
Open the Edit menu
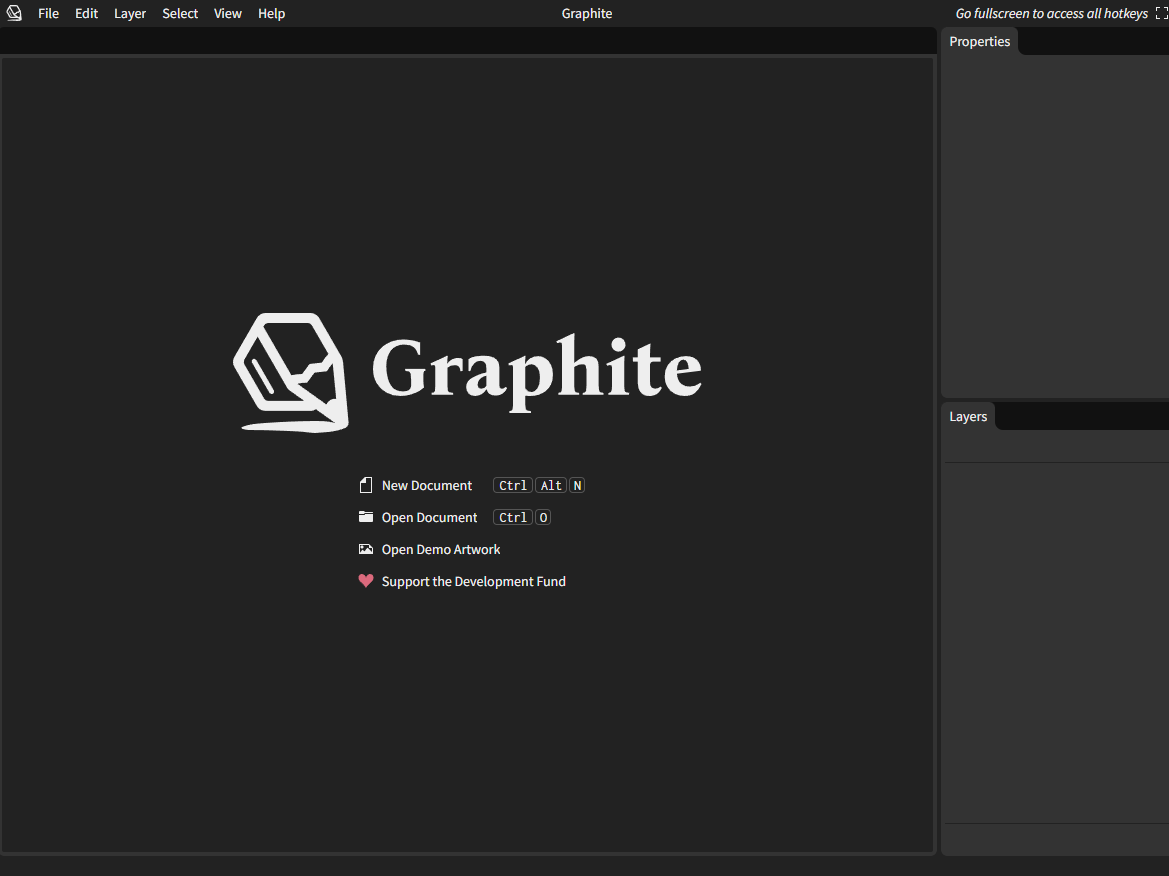[x=86, y=13]
